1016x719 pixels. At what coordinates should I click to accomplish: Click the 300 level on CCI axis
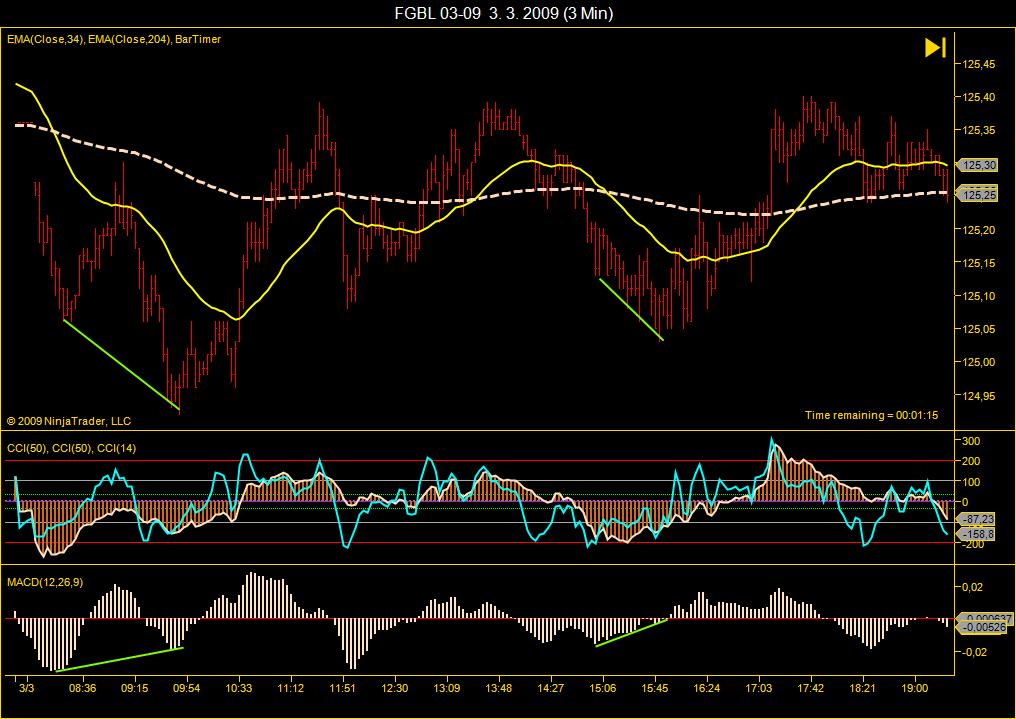[971, 441]
